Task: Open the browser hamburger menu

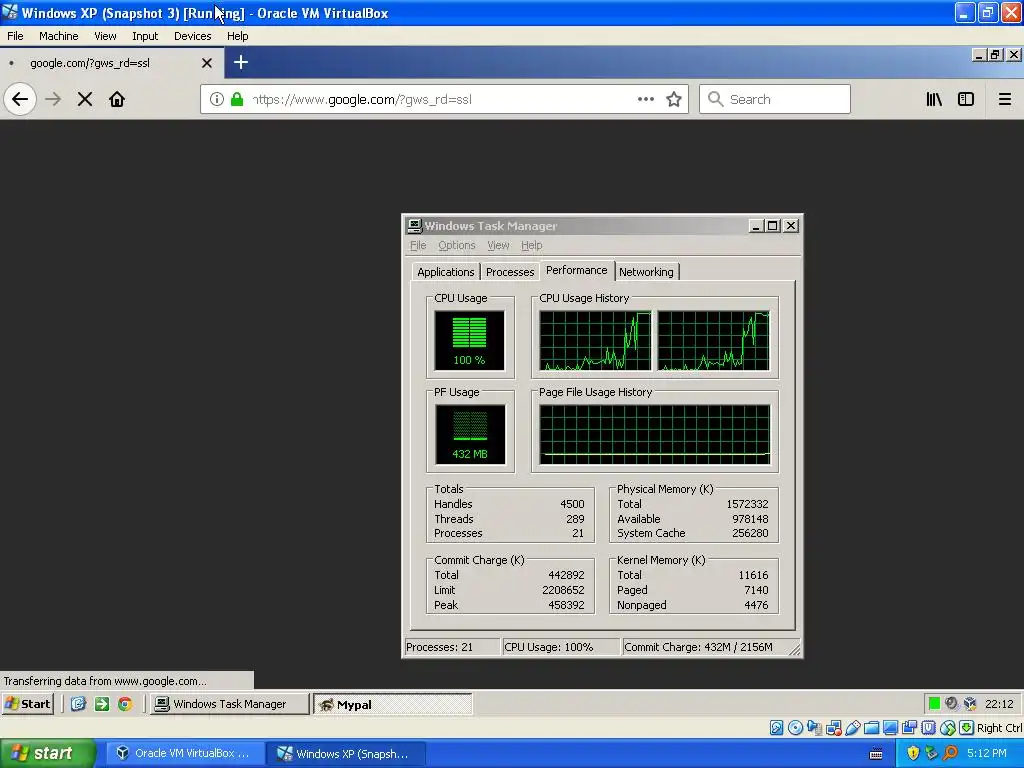Action: (x=1005, y=99)
